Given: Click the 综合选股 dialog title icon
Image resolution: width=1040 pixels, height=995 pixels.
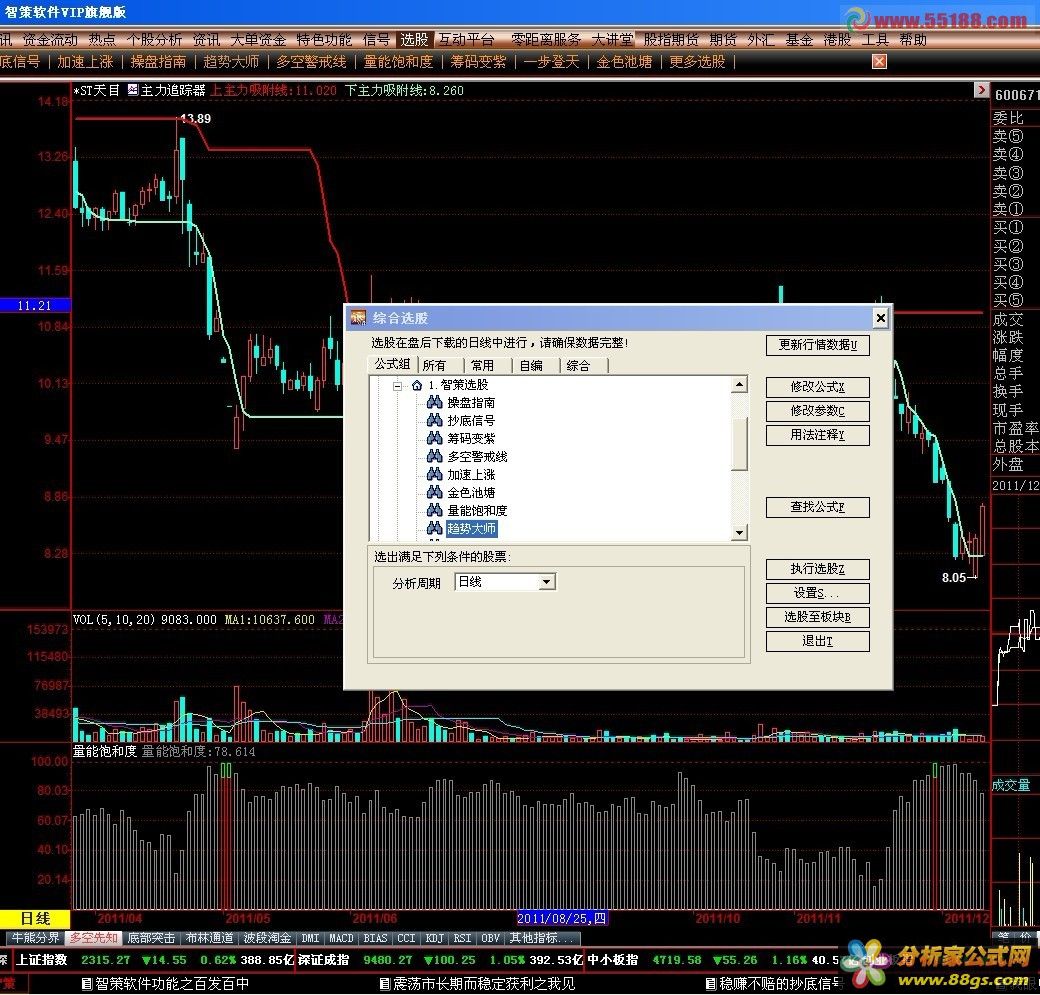Looking at the screenshot, I should (x=358, y=318).
